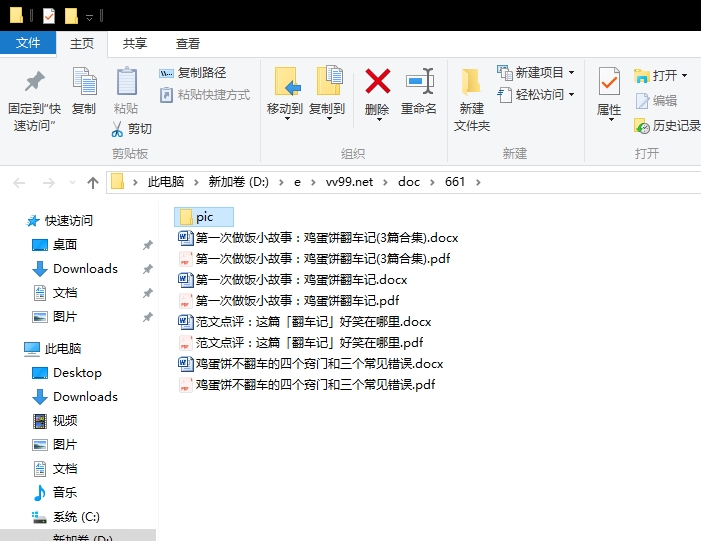Click the e folder breadcrumb
Image resolution: width=701 pixels, height=541 pixels.
(x=297, y=182)
